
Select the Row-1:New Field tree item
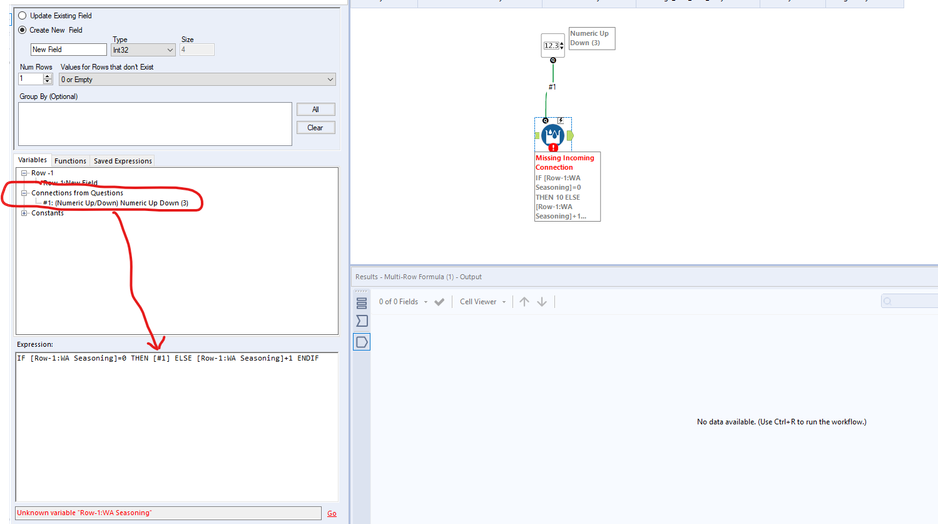pos(69,183)
